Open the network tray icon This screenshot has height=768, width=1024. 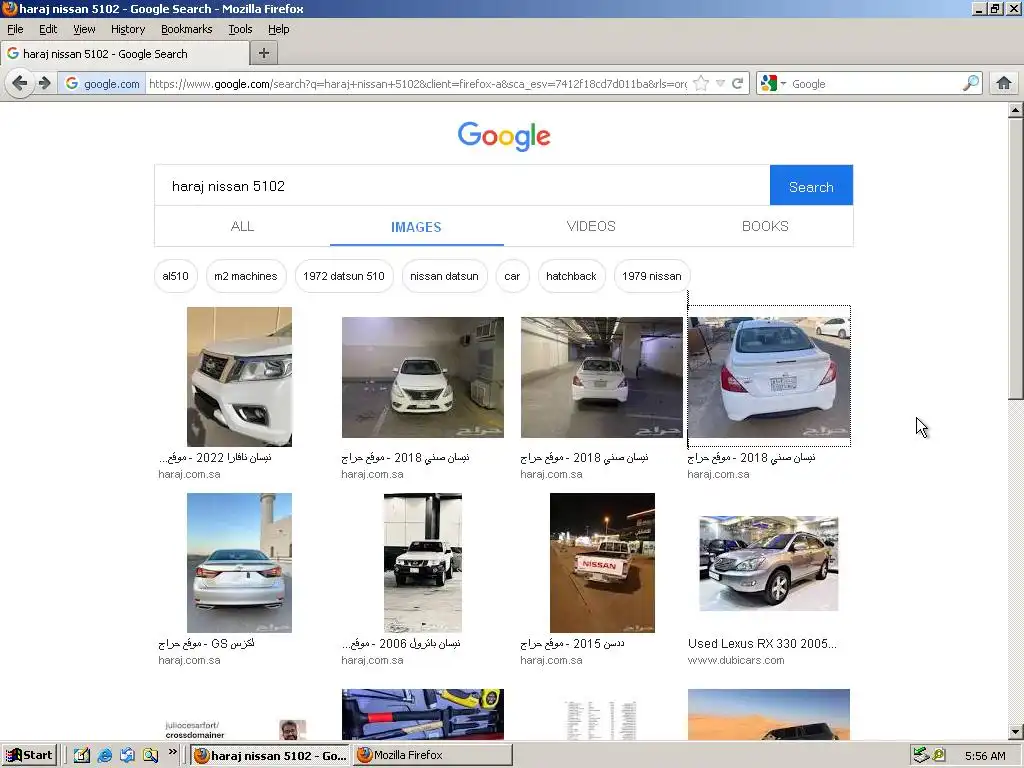click(x=921, y=755)
